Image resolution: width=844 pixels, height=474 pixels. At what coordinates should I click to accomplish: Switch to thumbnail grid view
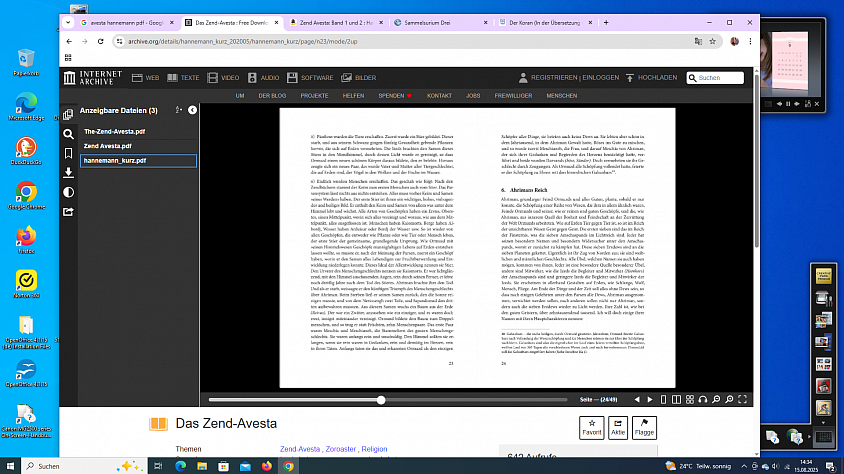point(690,400)
